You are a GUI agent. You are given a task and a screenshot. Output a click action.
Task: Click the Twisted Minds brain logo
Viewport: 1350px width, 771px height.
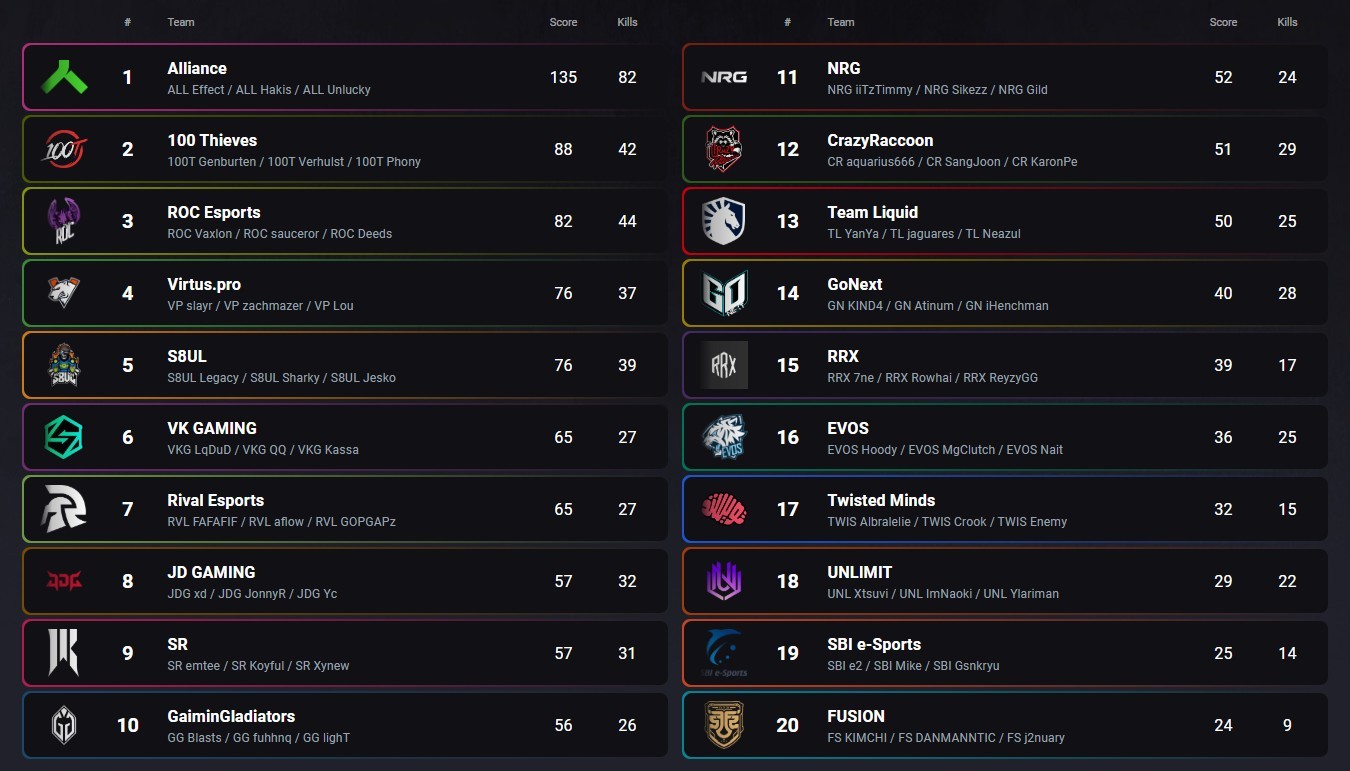point(724,509)
